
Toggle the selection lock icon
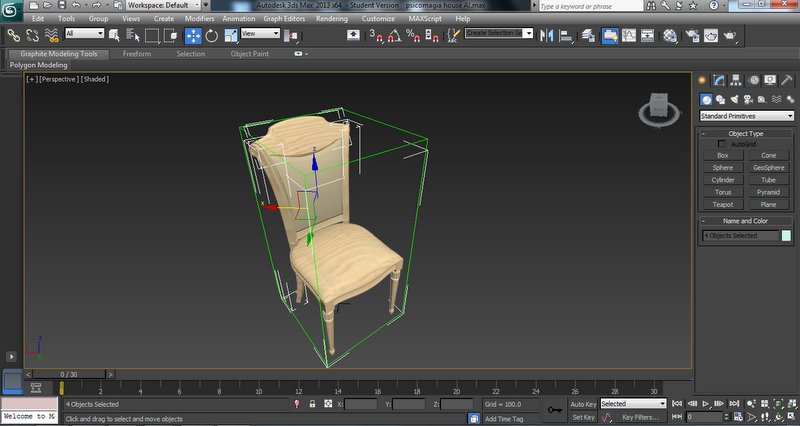pyautogui.click(x=313, y=404)
